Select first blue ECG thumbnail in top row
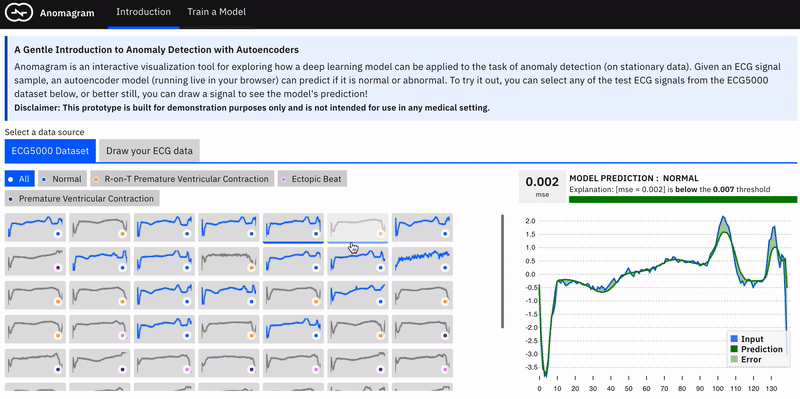Image resolution: width=800 pixels, height=399 pixels. coord(36,227)
